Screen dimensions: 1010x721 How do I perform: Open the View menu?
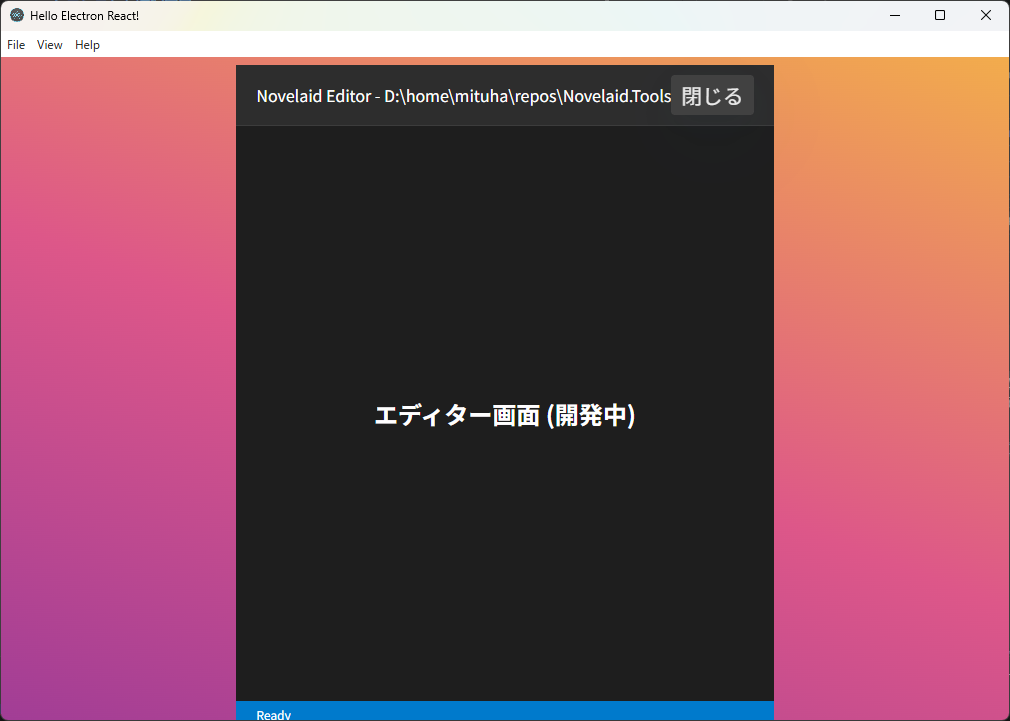pyautogui.click(x=50, y=45)
